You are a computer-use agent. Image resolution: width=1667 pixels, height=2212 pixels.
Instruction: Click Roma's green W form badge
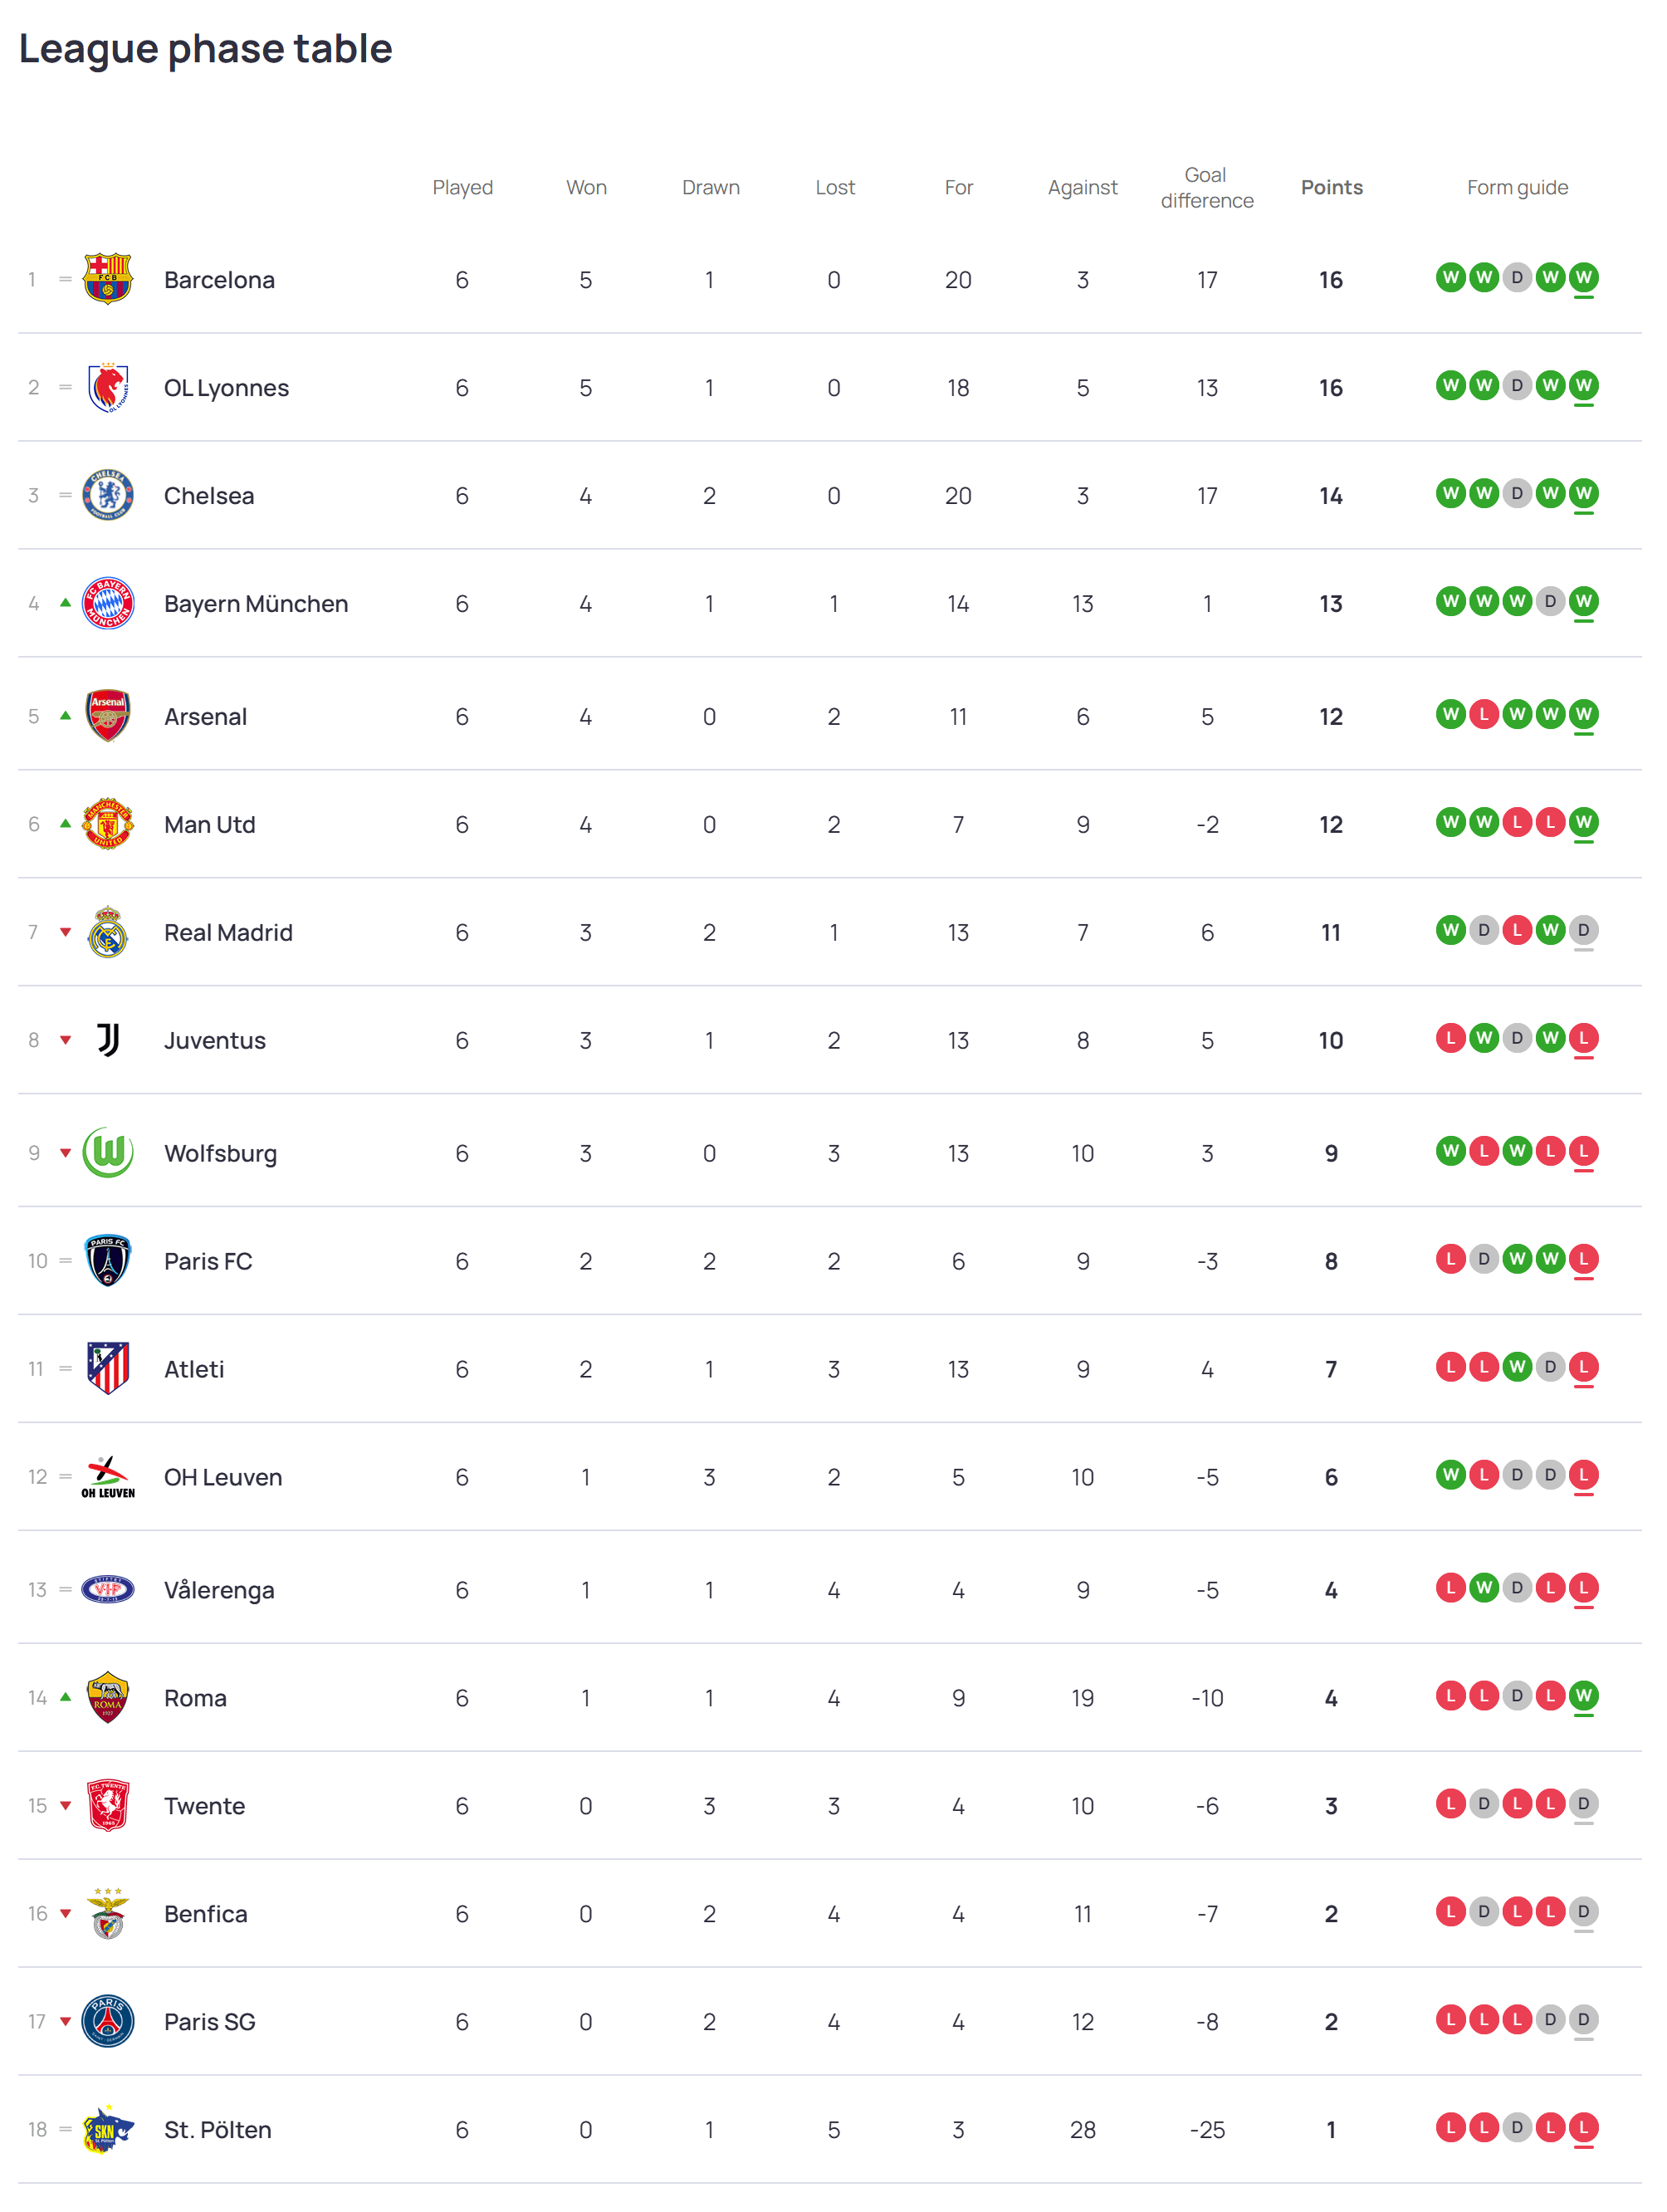coord(1583,1695)
